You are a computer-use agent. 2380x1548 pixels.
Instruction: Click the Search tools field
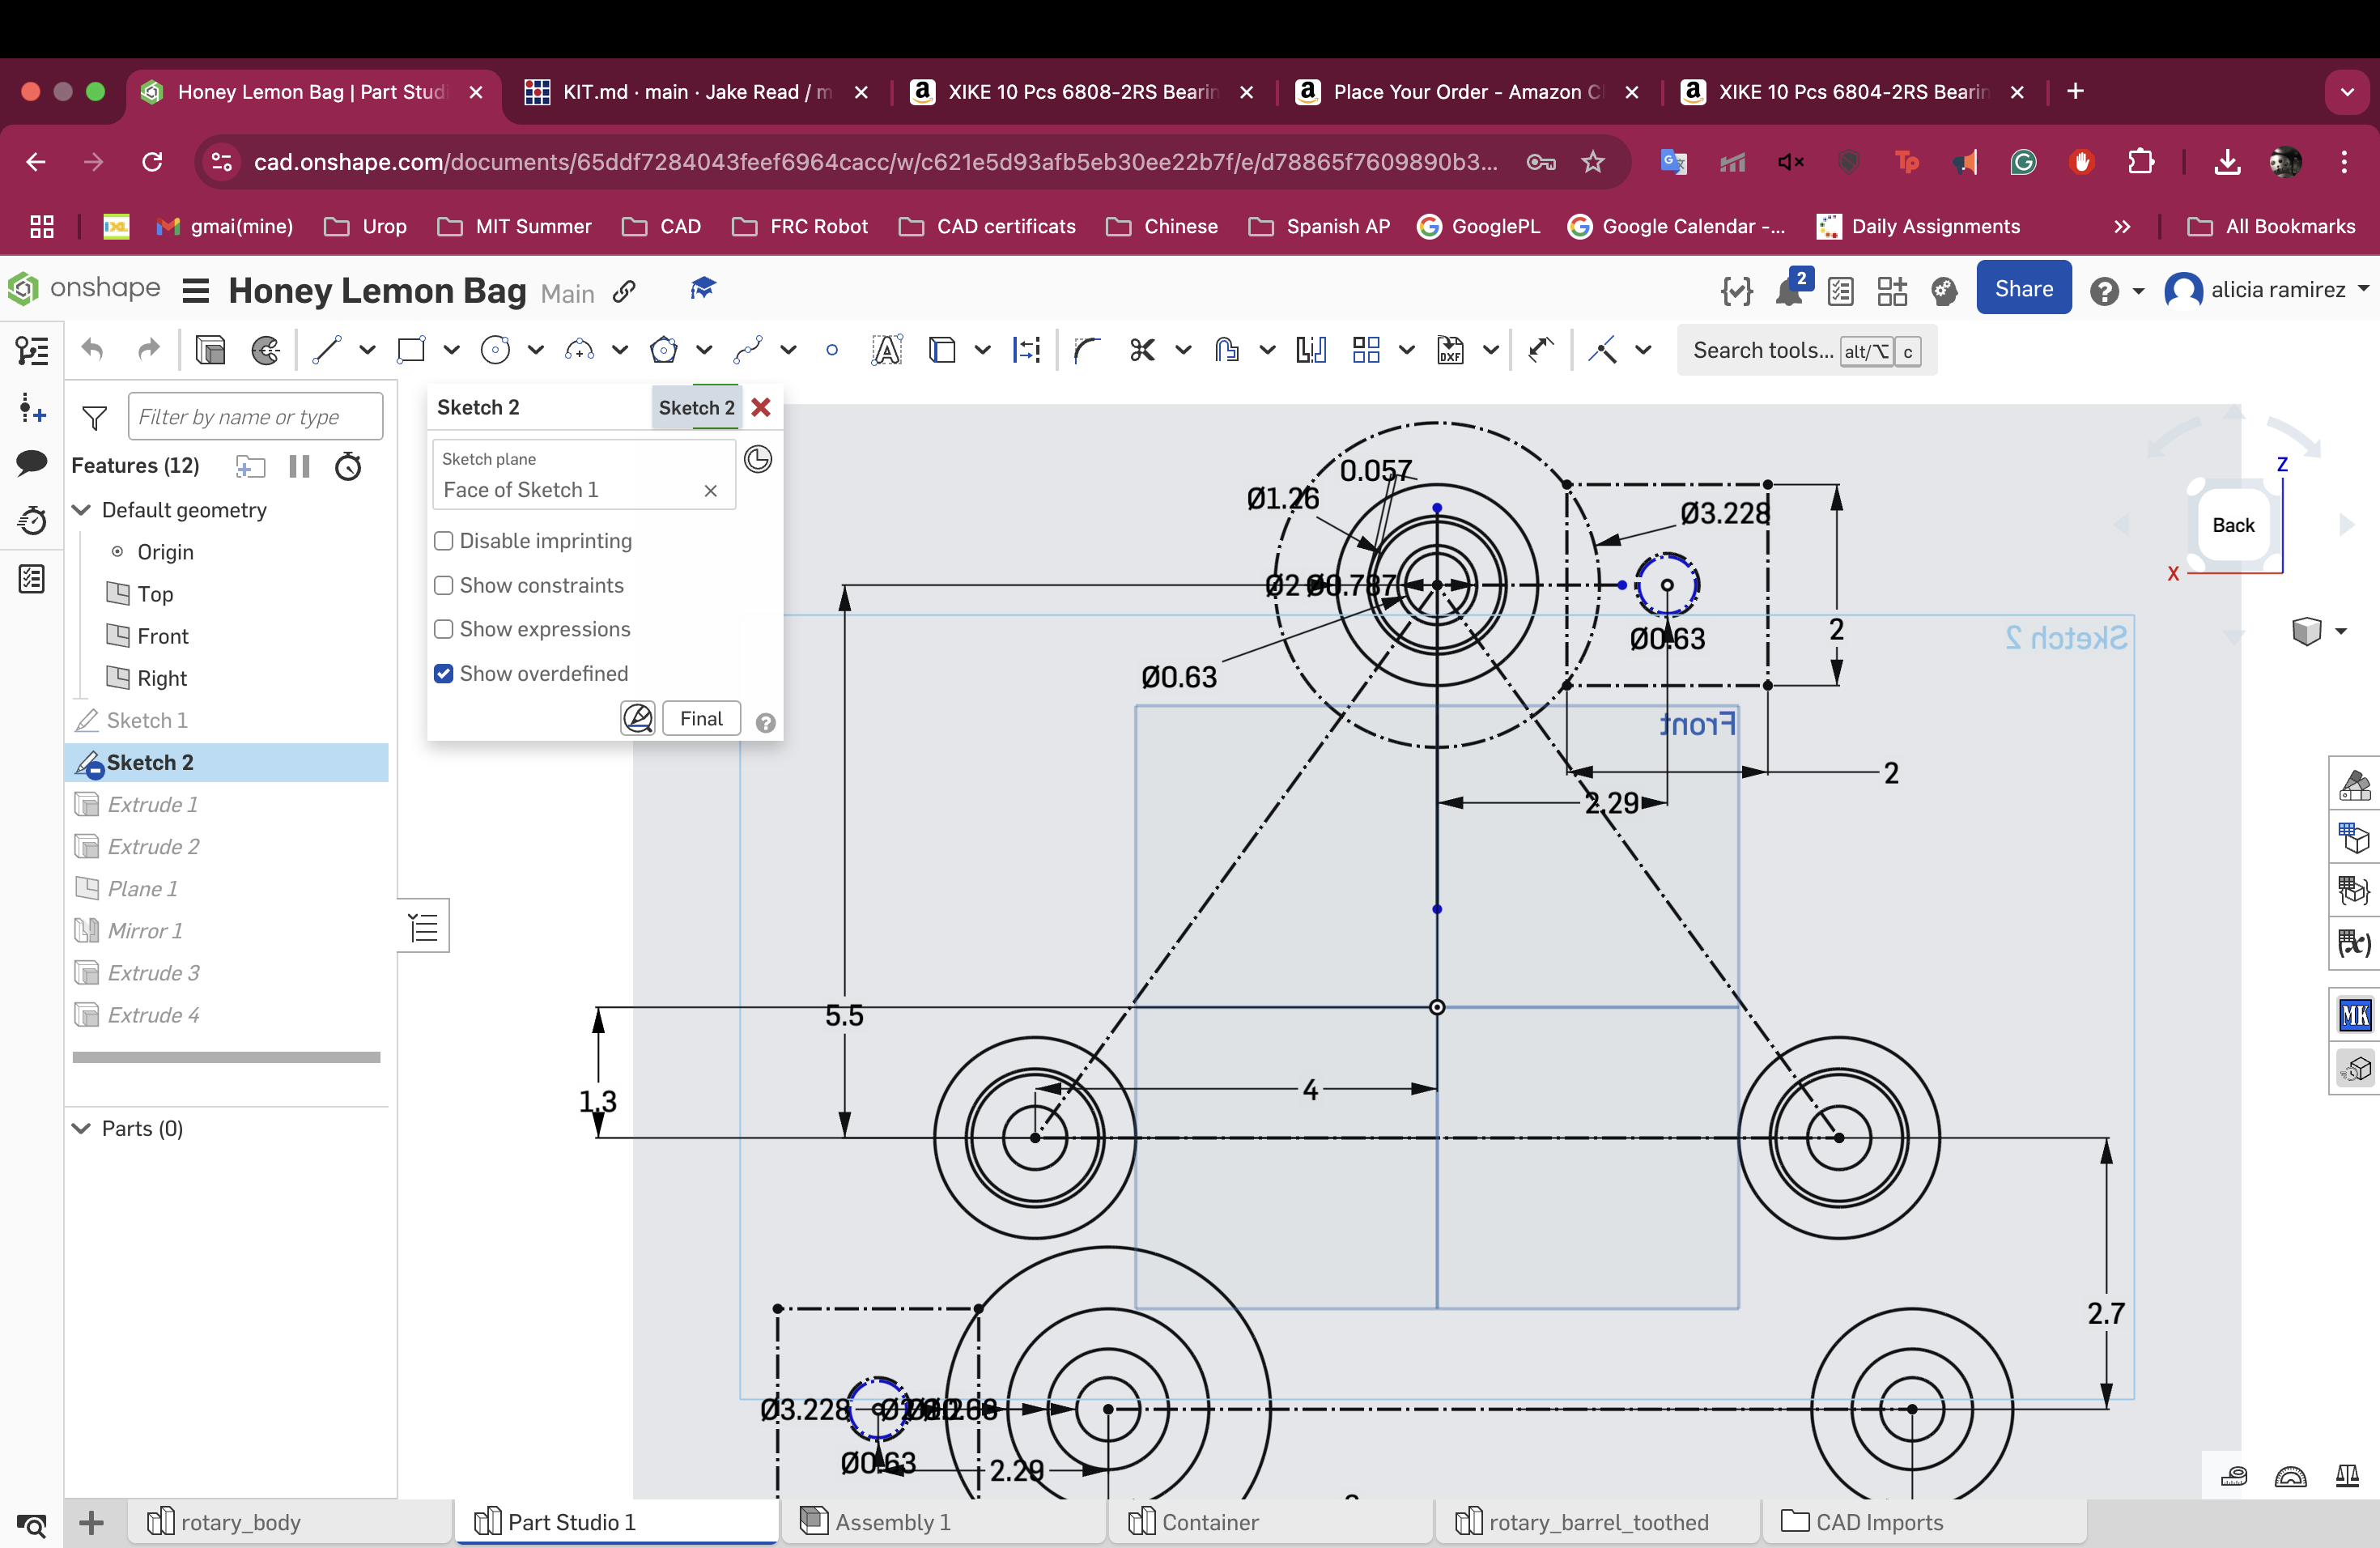point(1806,350)
